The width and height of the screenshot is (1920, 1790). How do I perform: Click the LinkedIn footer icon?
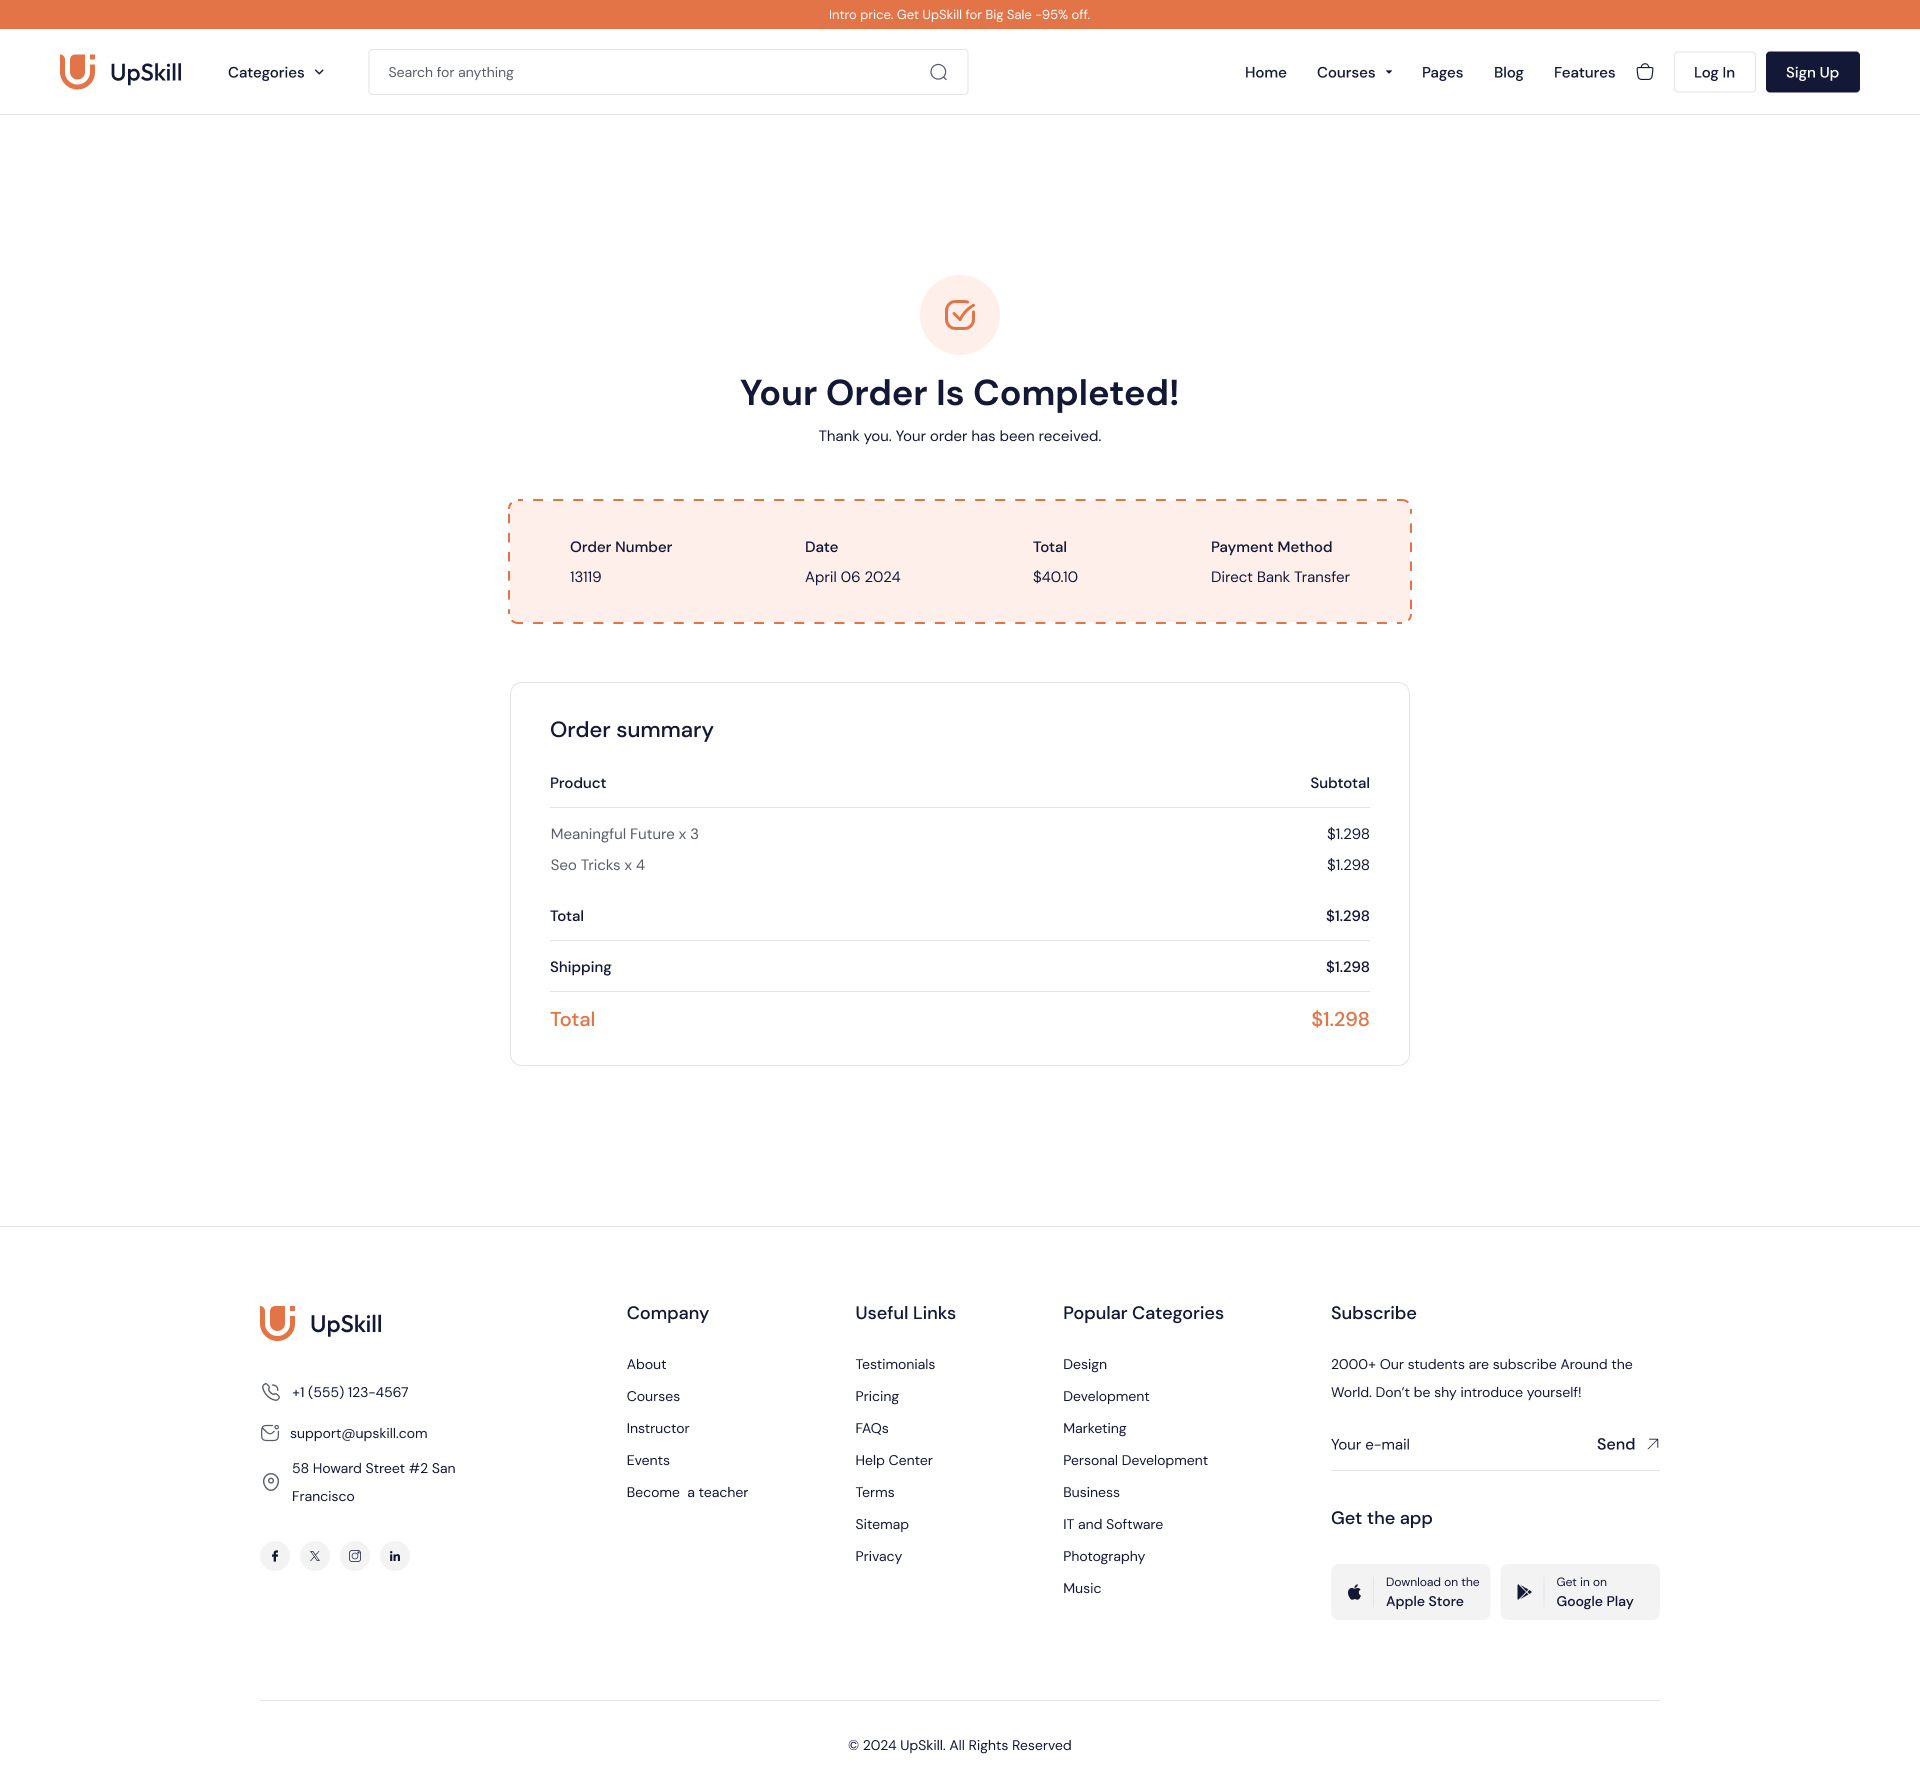pyautogui.click(x=394, y=1556)
